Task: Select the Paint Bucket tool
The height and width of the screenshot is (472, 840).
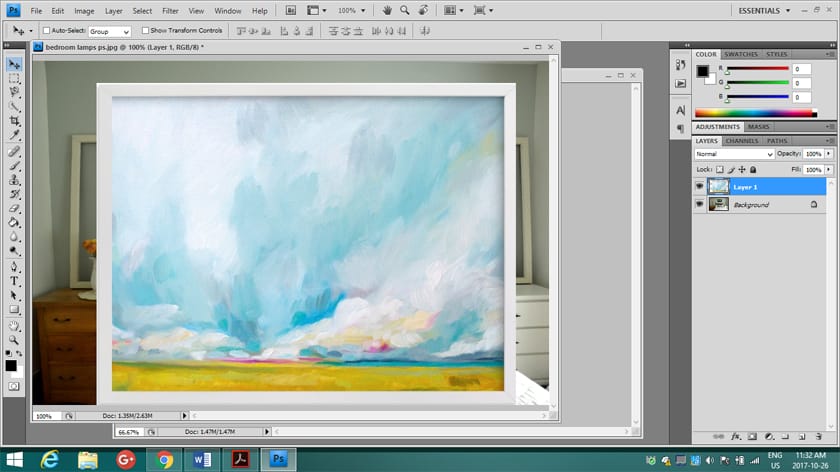Action: (14, 222)
